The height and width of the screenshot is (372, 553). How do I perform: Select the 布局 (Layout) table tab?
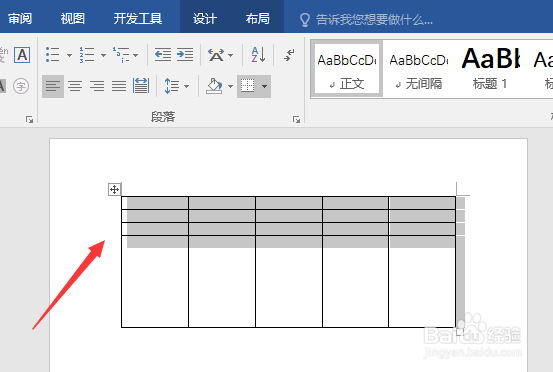tap(258, 18)
